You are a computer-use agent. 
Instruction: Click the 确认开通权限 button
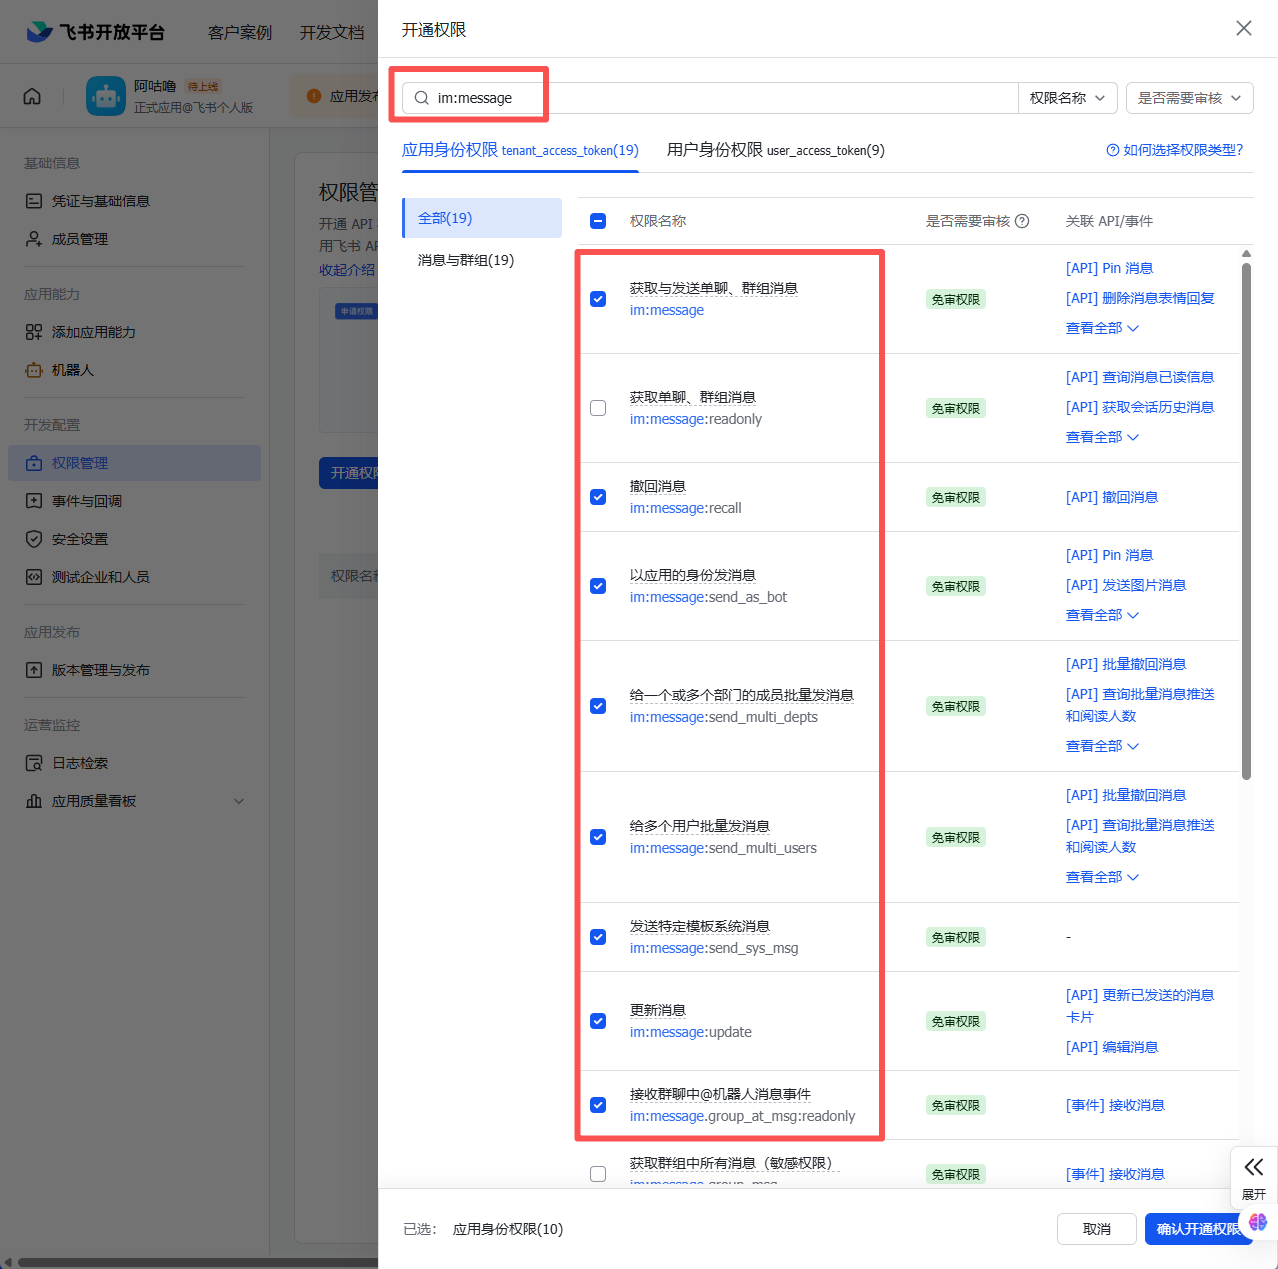pyautogui.click(x=1197, y=1229)
